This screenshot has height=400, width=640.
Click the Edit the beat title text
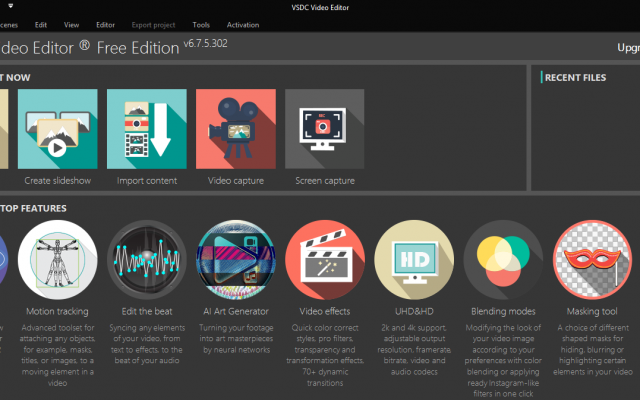pos(147,311)
